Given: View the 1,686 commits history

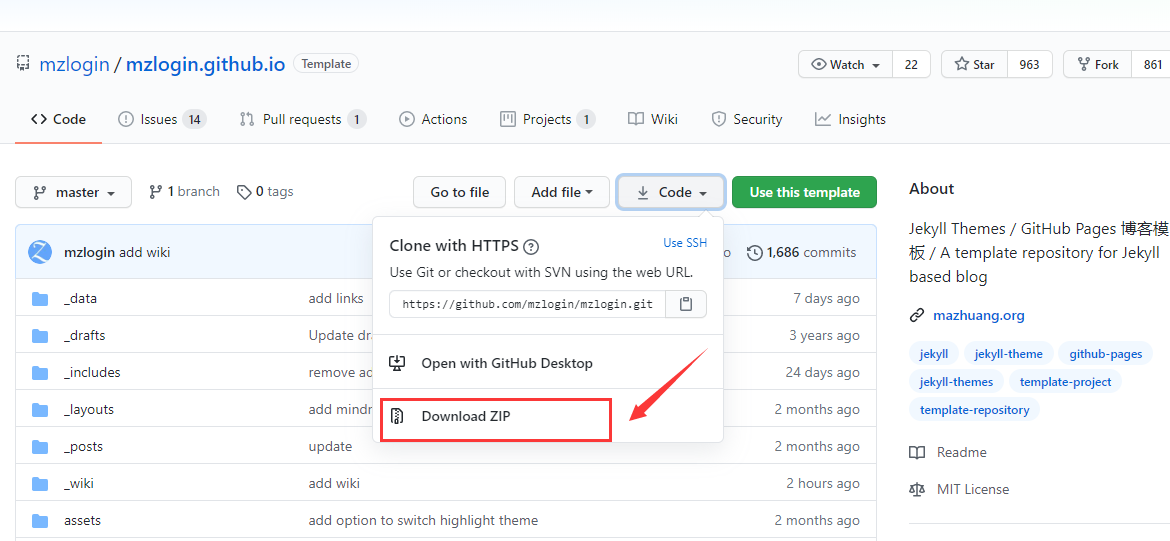Looking at the screenshot, I should click(x=801, y=252).
